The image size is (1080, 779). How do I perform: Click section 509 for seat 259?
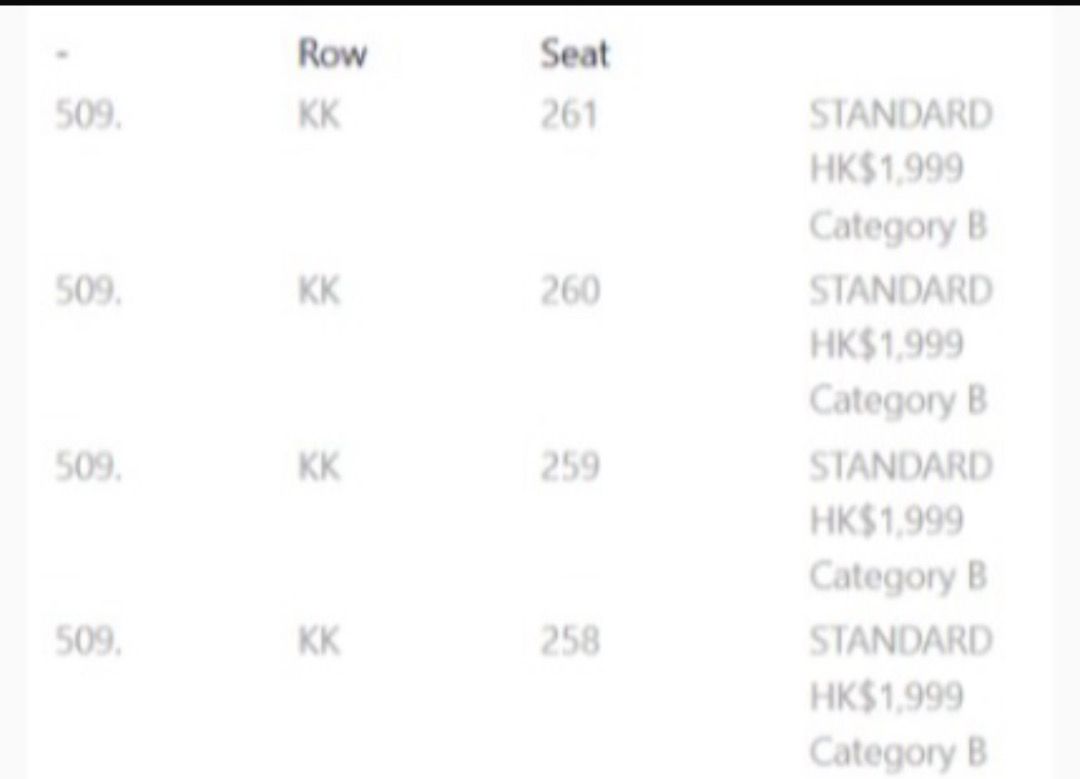(87, 466)
